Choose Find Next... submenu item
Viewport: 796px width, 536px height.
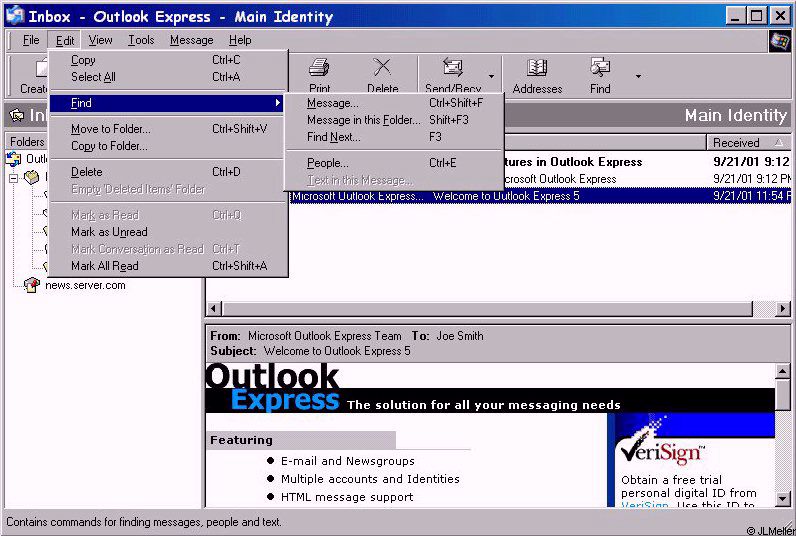pyautogui.click(x=395, y=137)
